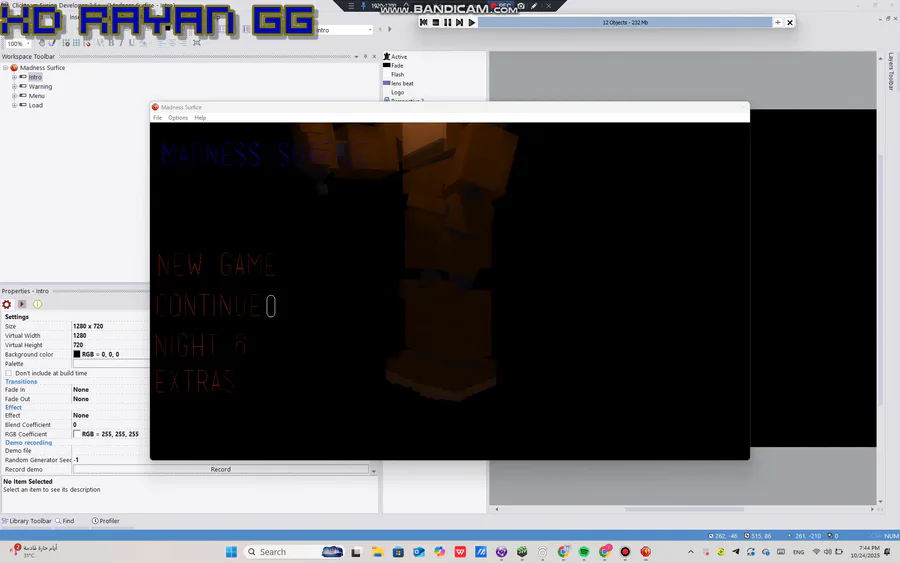Open the Settings tab in the Properties panel

click(7, 304)
